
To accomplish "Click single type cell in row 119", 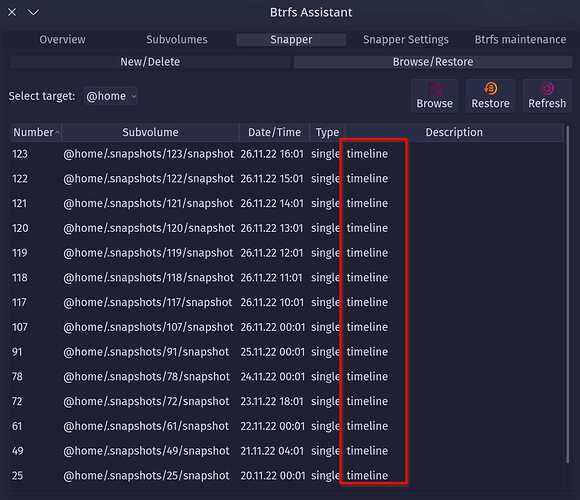I will point(326,253).
